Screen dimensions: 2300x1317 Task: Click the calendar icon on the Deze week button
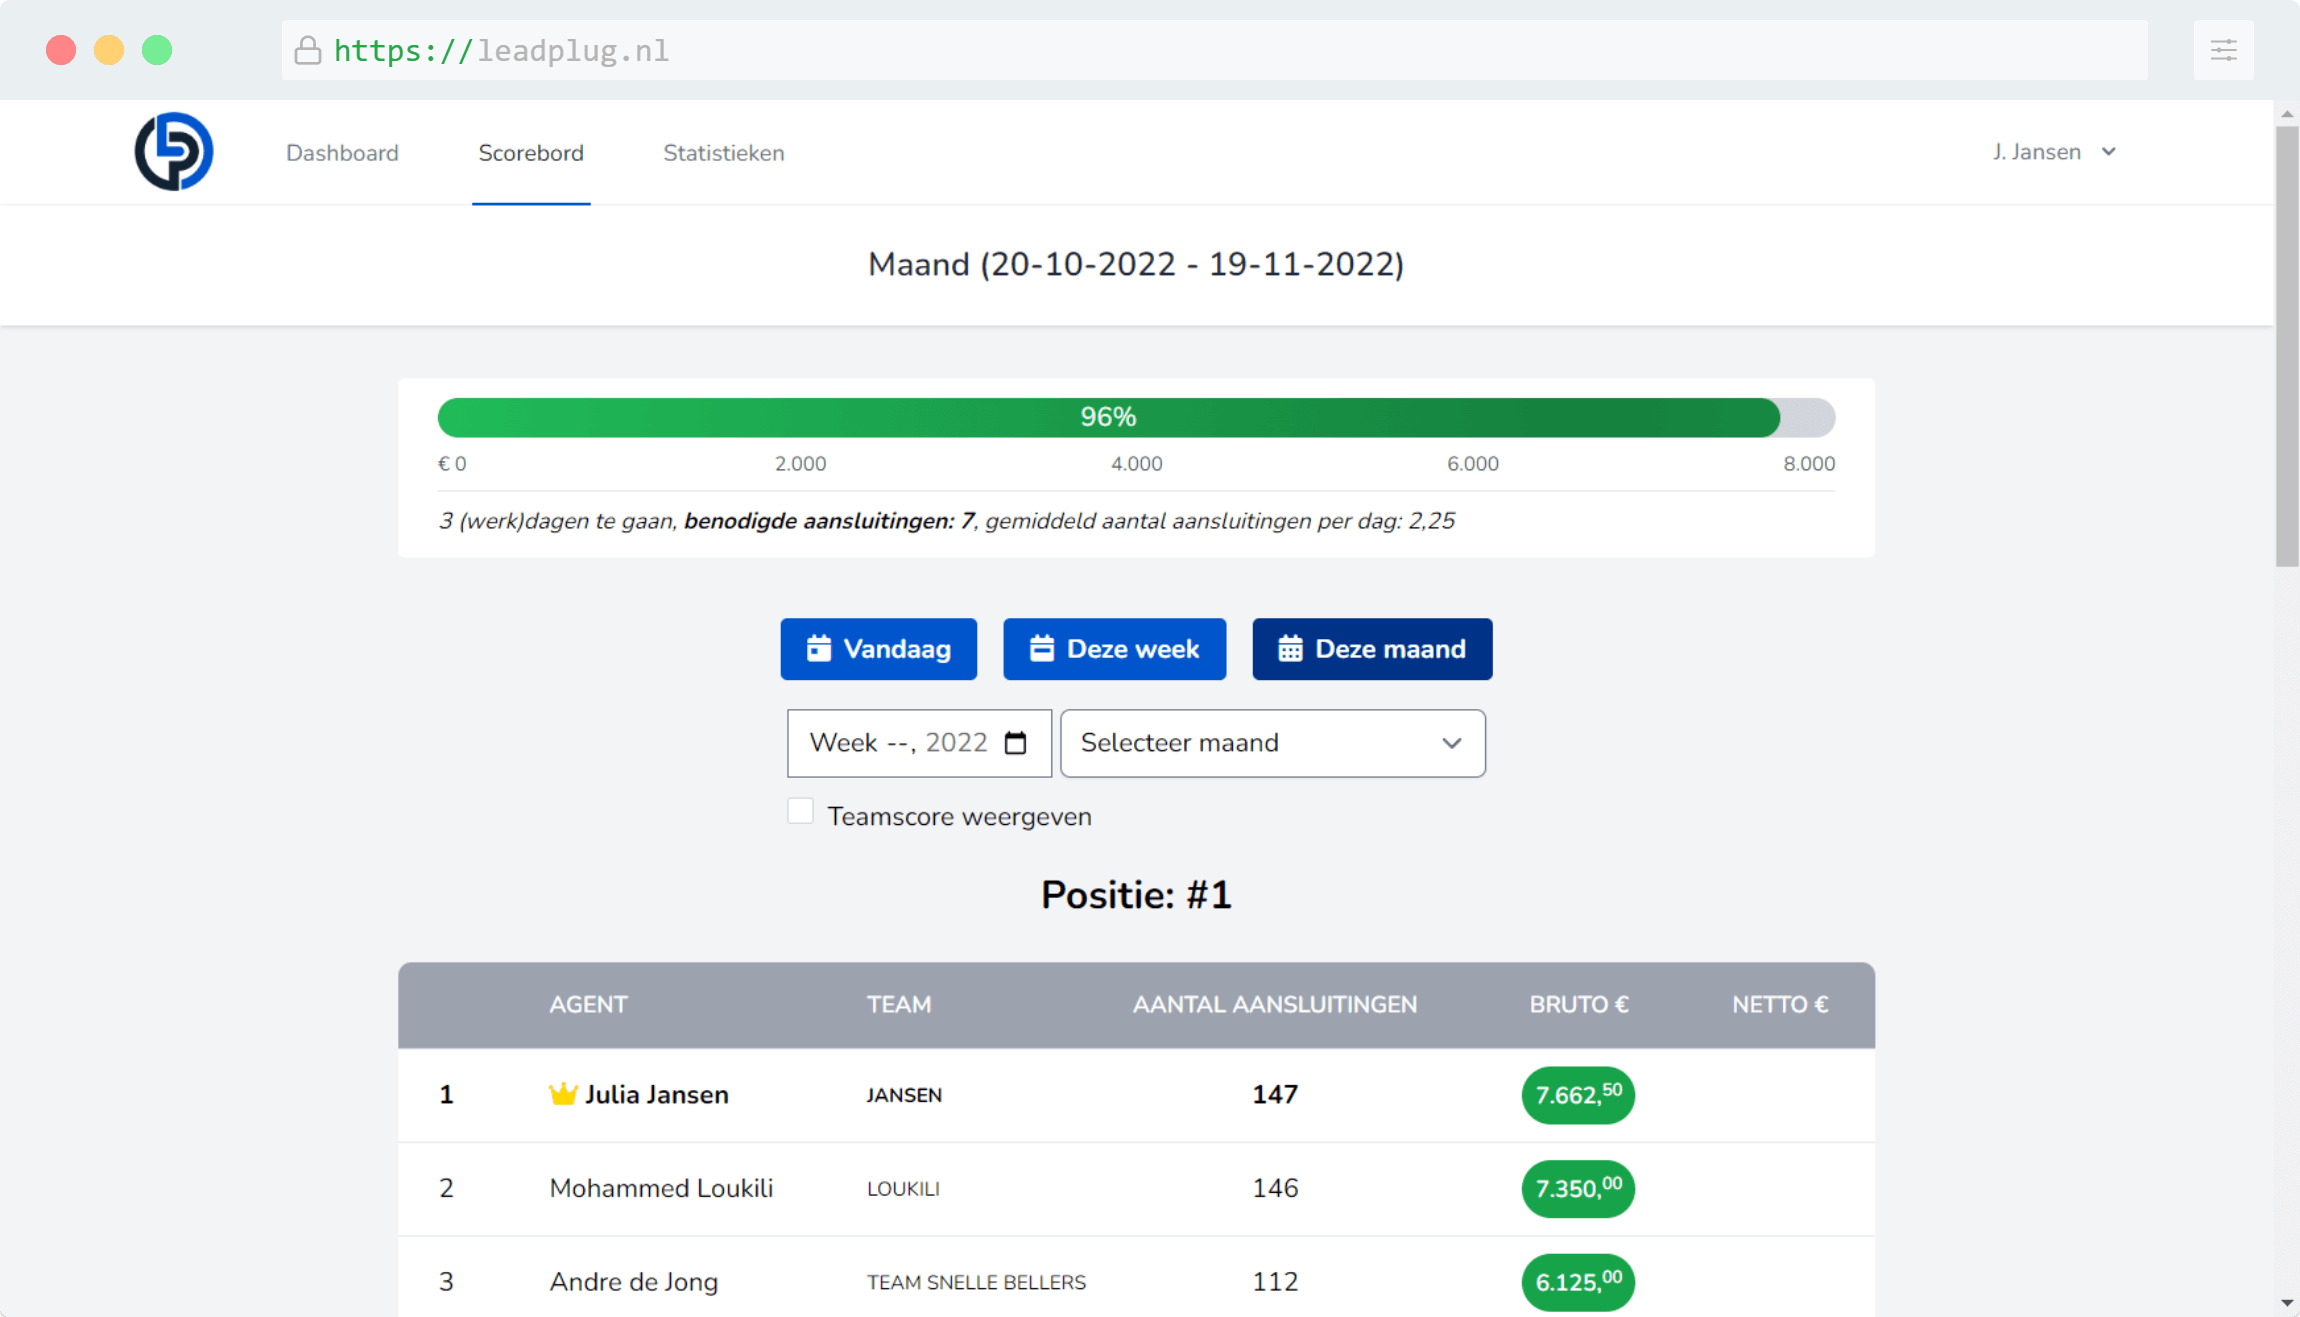(x=1042, y=648)
